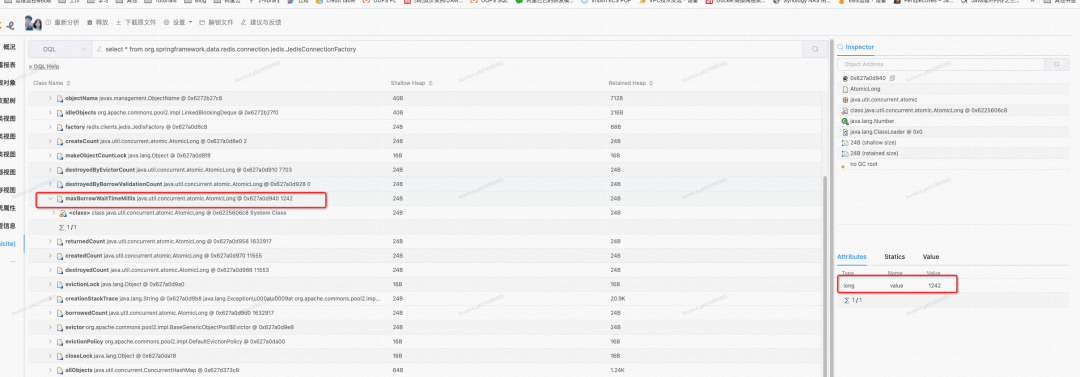
Task: Open the OQL query type dropdown
Action: [60, 50]
